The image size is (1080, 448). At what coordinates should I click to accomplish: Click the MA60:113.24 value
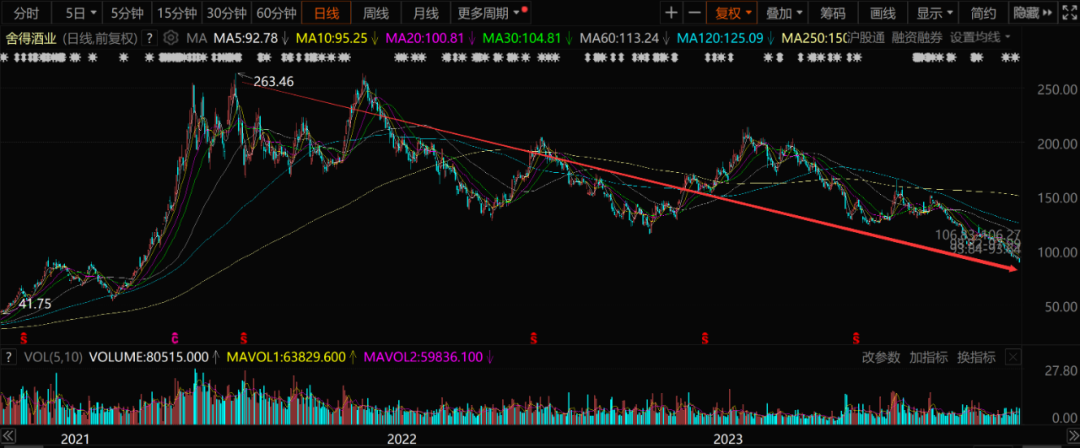[619, 38]
